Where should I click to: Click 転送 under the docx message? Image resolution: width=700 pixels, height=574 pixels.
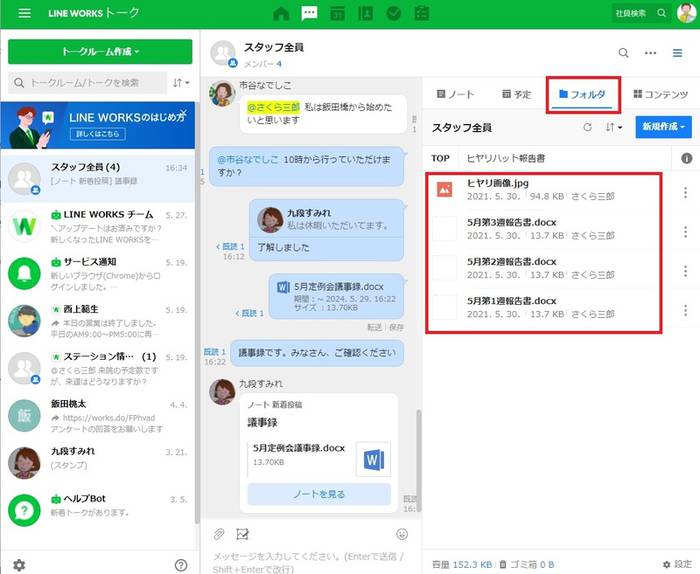pos(374,327)
